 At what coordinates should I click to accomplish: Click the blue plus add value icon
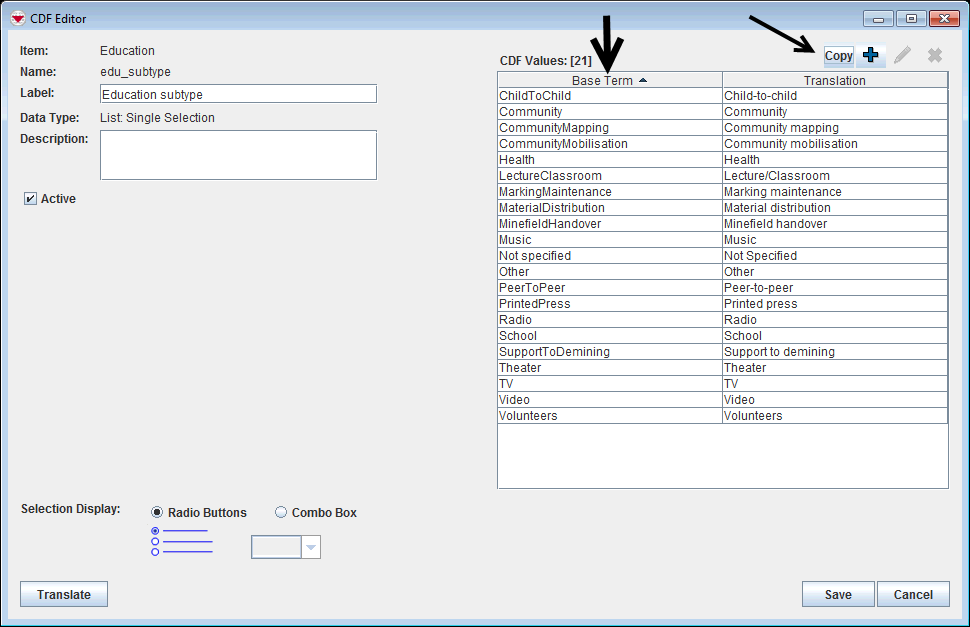(871, 56)
